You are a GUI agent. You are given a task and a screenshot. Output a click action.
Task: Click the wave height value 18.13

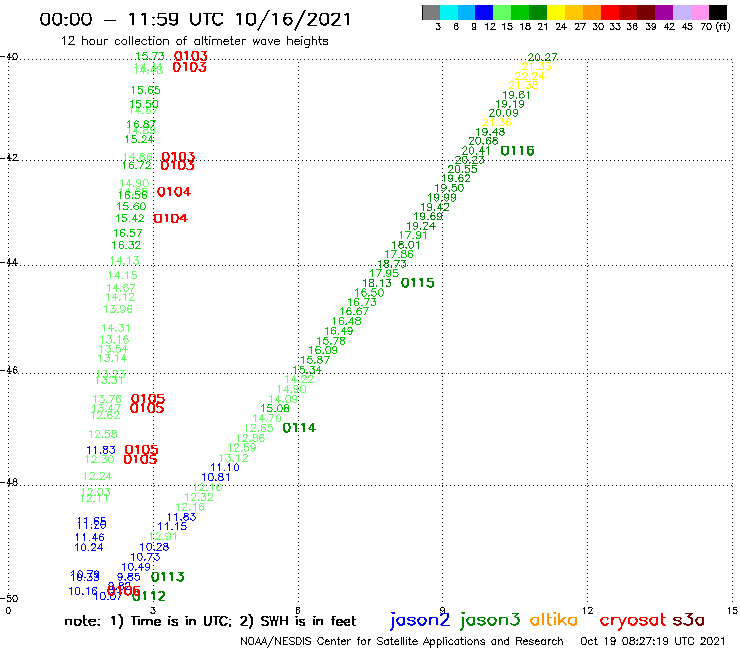click(377, 283)
